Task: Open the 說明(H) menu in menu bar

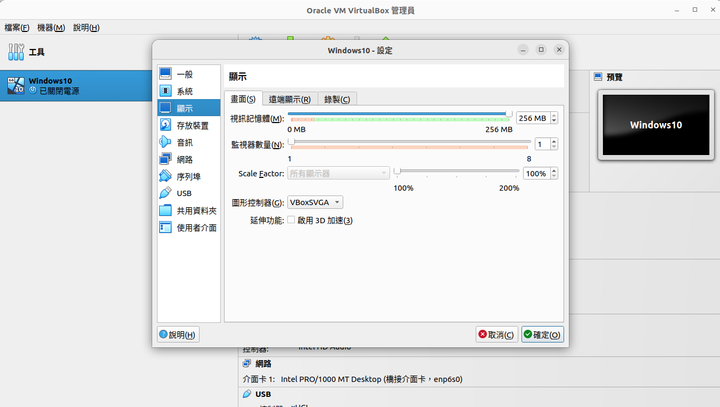Action: coord(86,28)
